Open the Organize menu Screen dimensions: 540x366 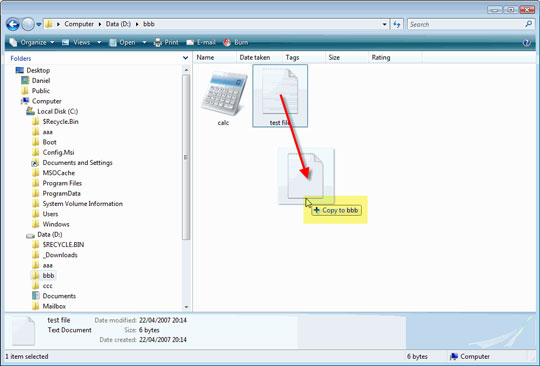pos(32,42)
